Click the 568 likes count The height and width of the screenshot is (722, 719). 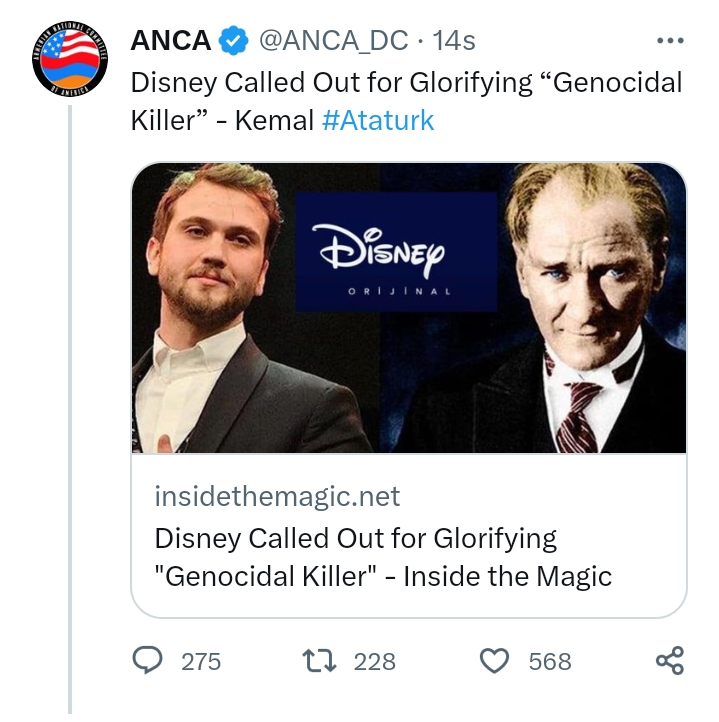pyautogui.click(x=550, y=661)
